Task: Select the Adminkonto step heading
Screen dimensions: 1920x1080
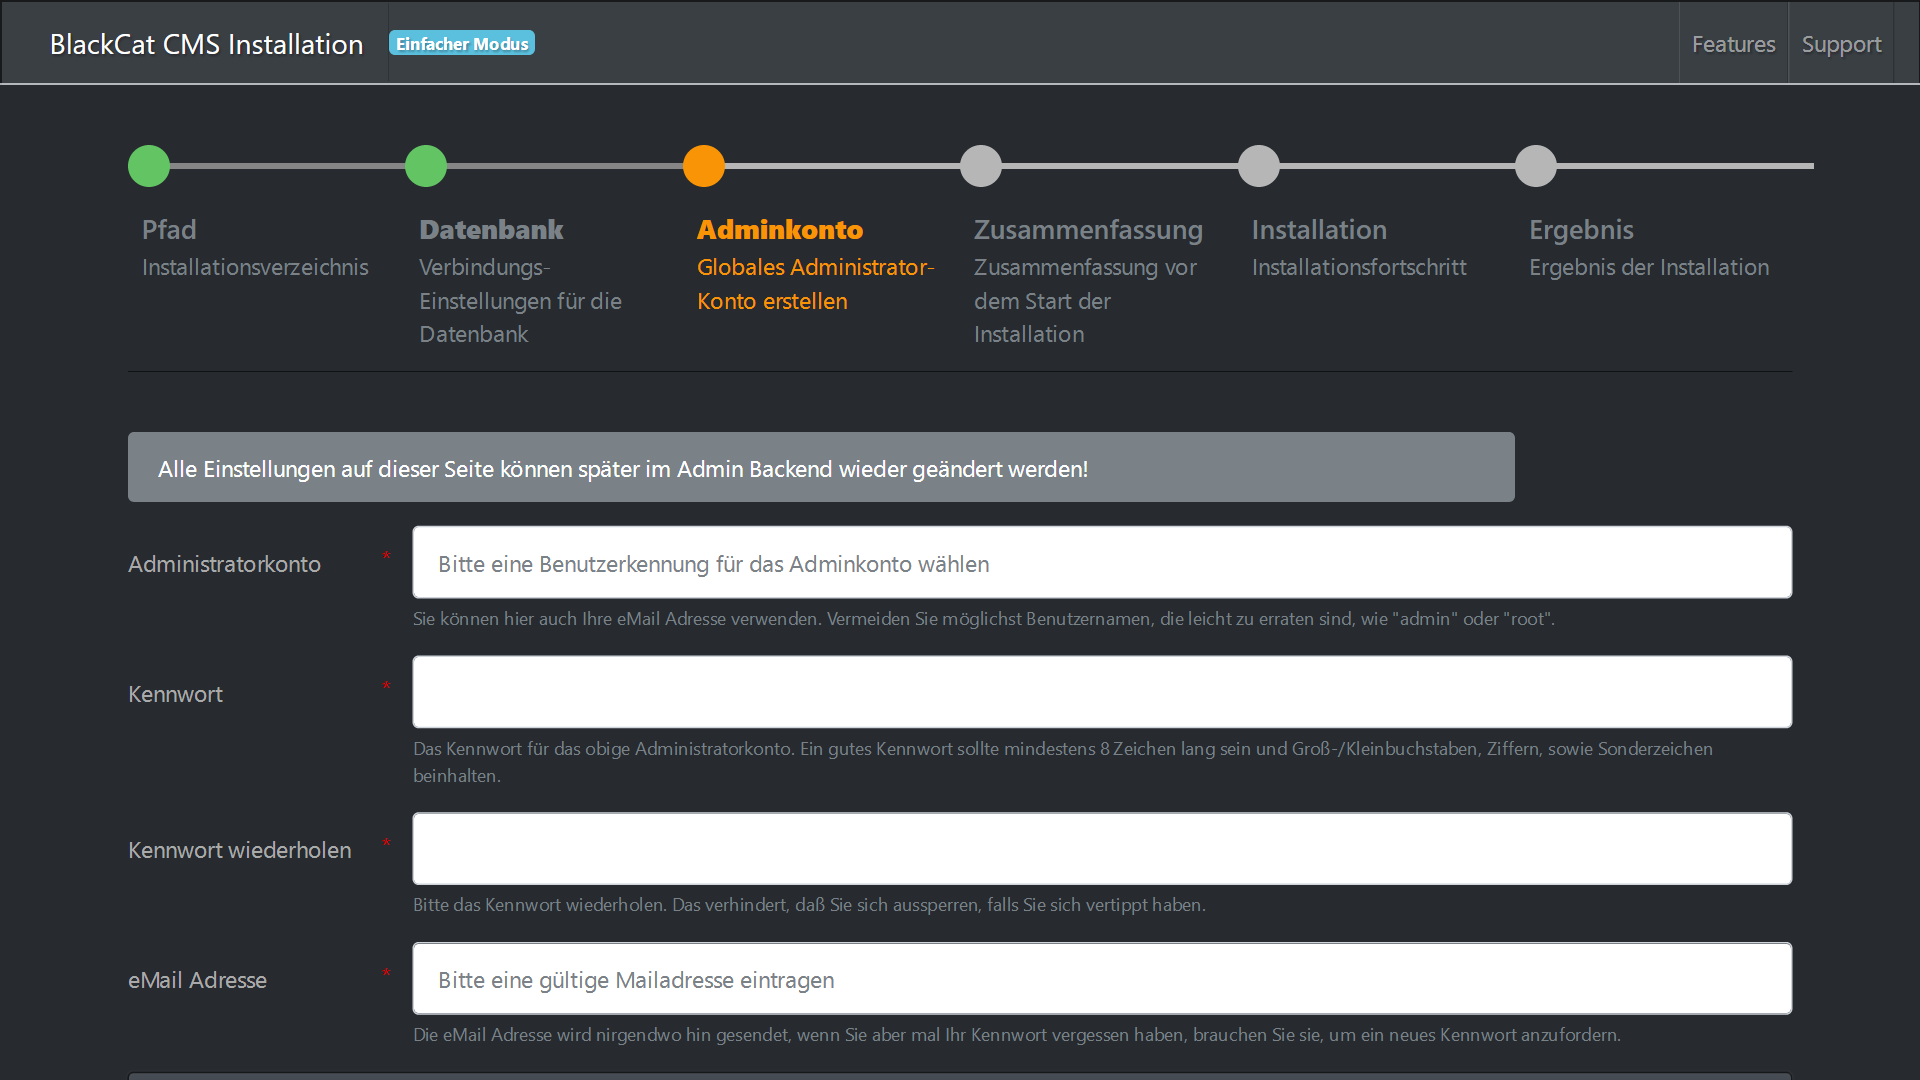Action: tap(780, 229)
